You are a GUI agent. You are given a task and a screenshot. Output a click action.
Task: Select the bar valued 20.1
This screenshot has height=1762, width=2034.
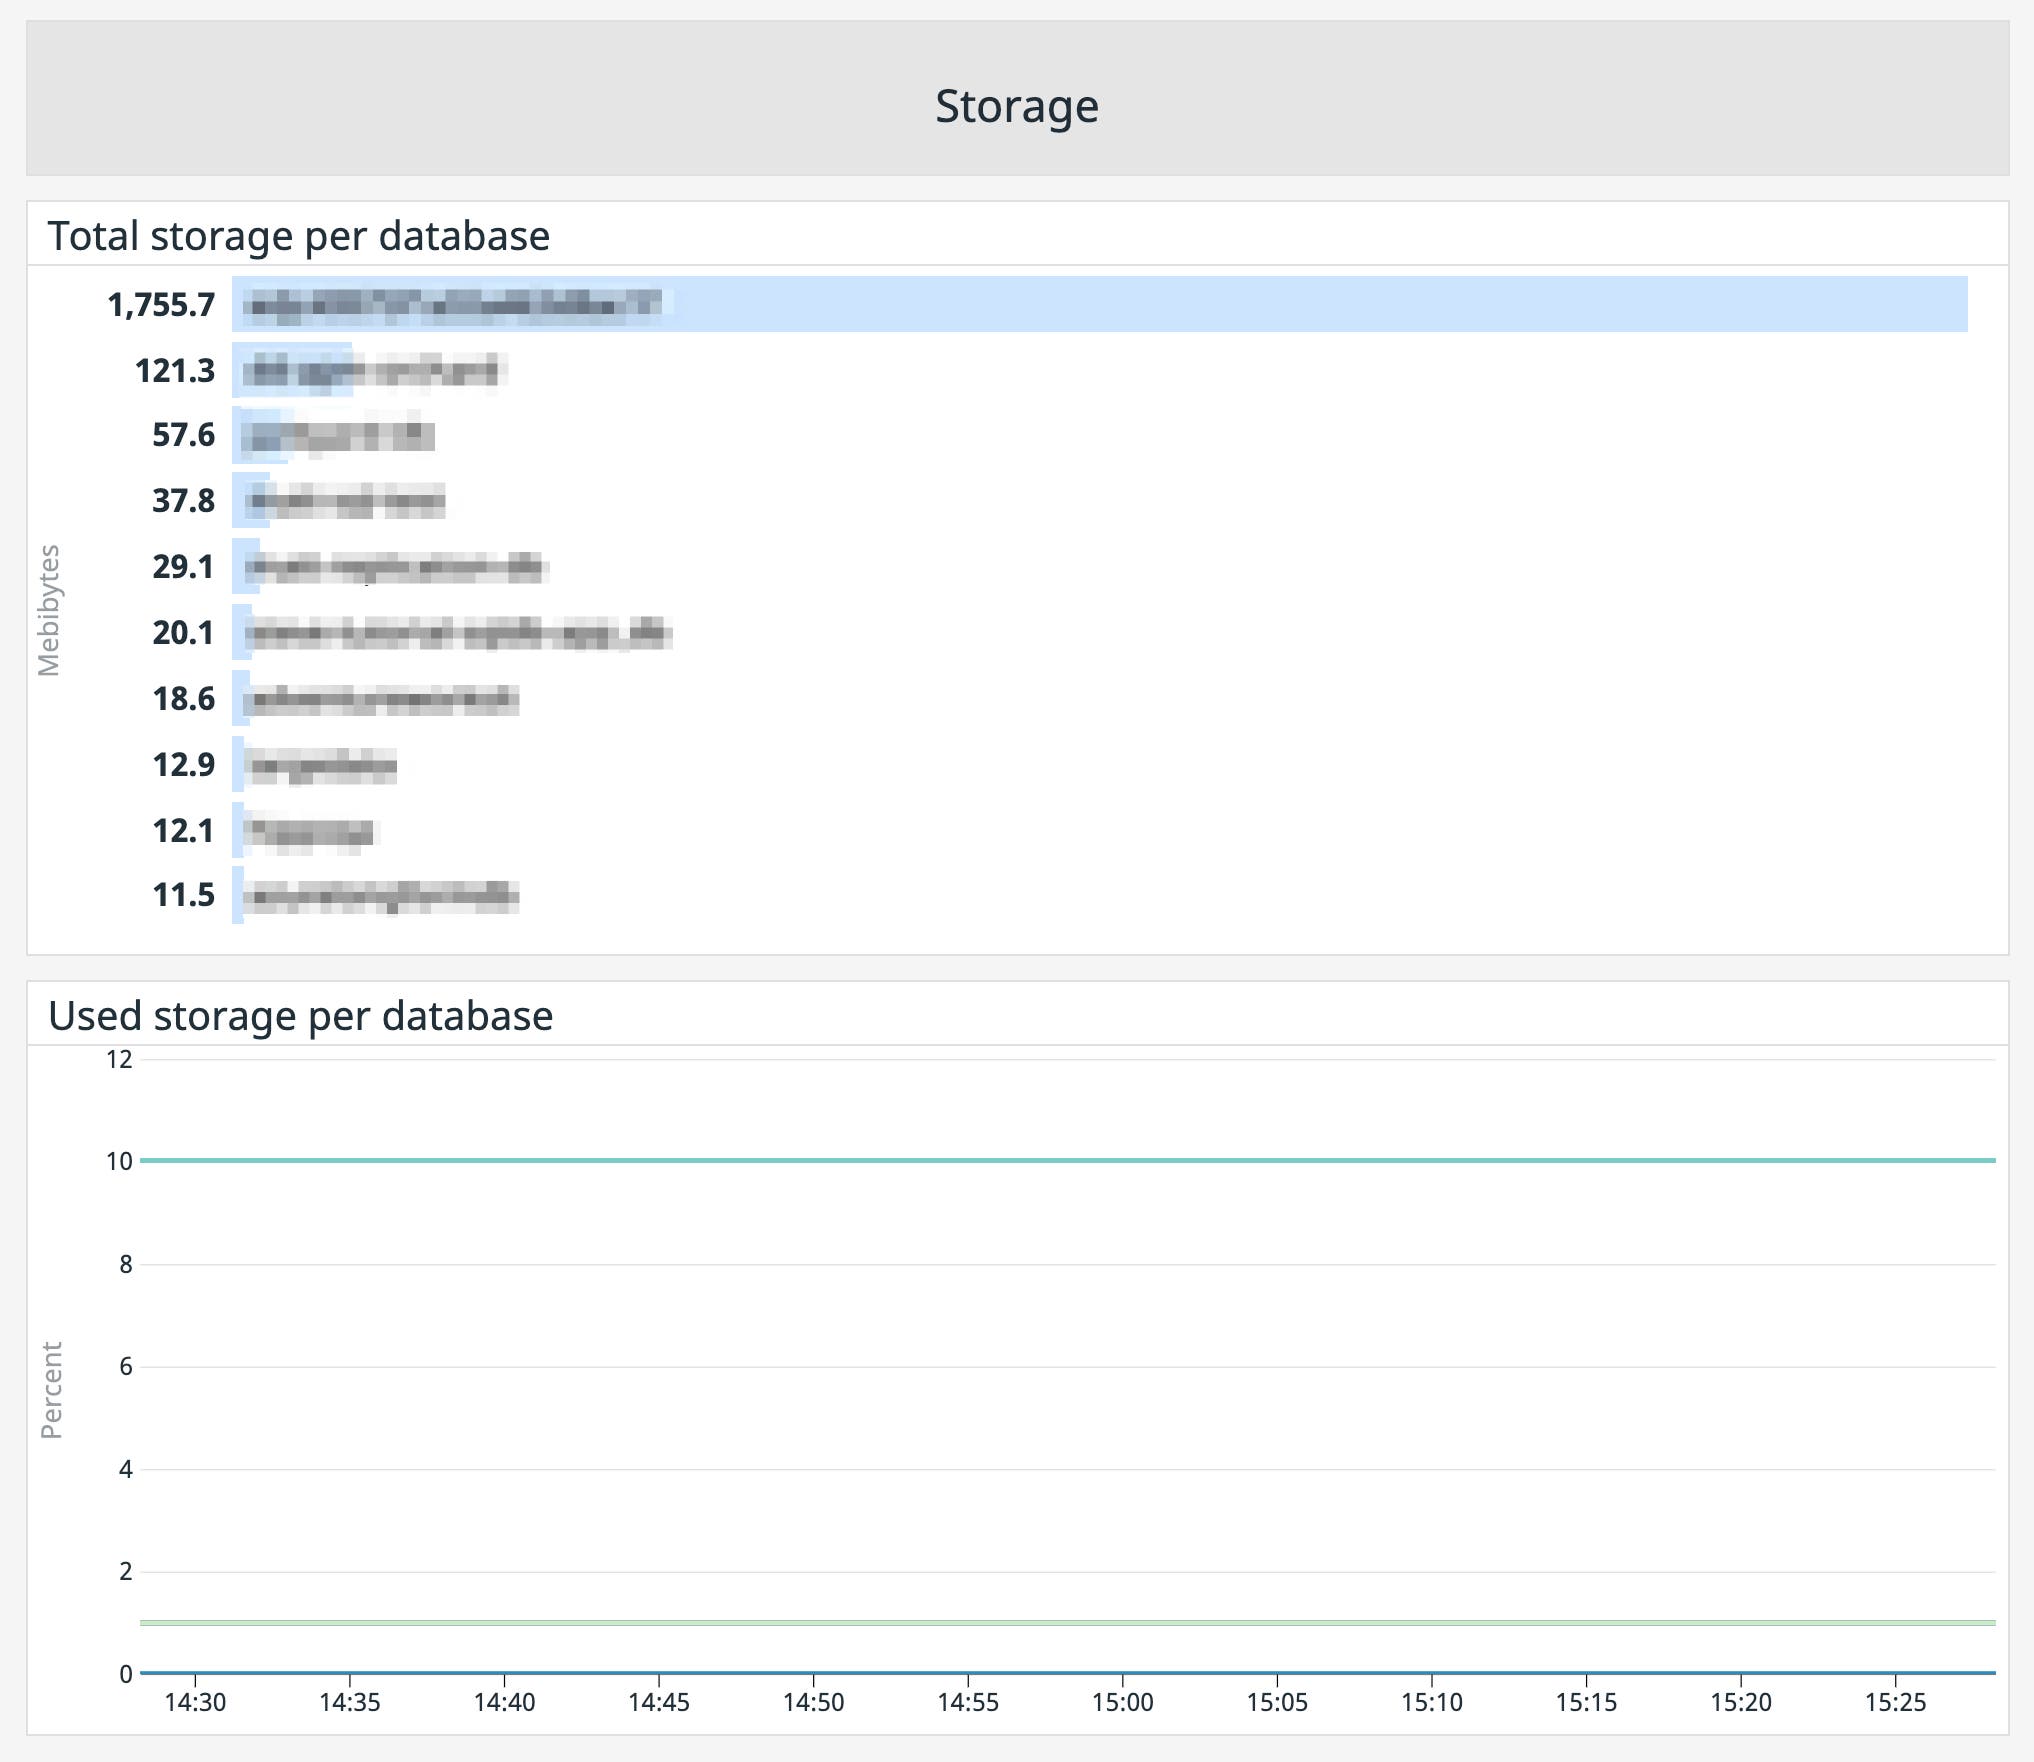242,632
